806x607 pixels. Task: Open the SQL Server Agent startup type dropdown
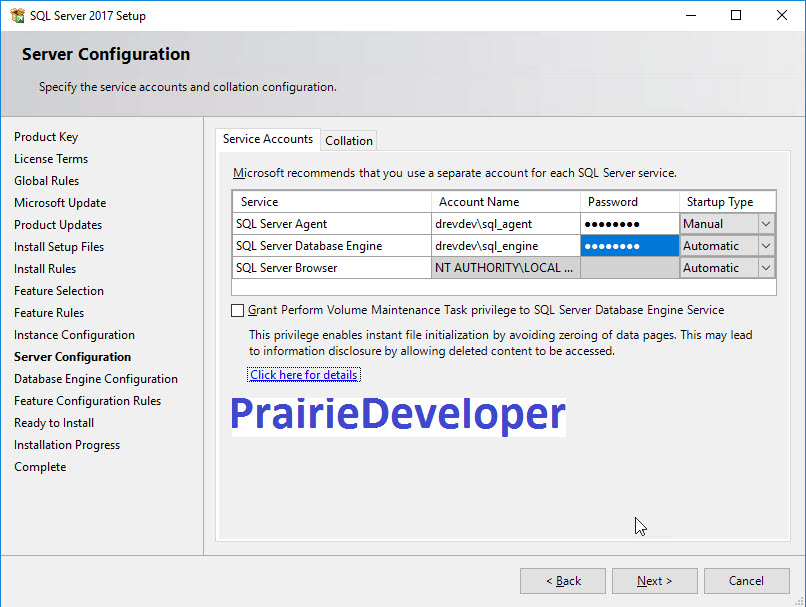point(765,224)
